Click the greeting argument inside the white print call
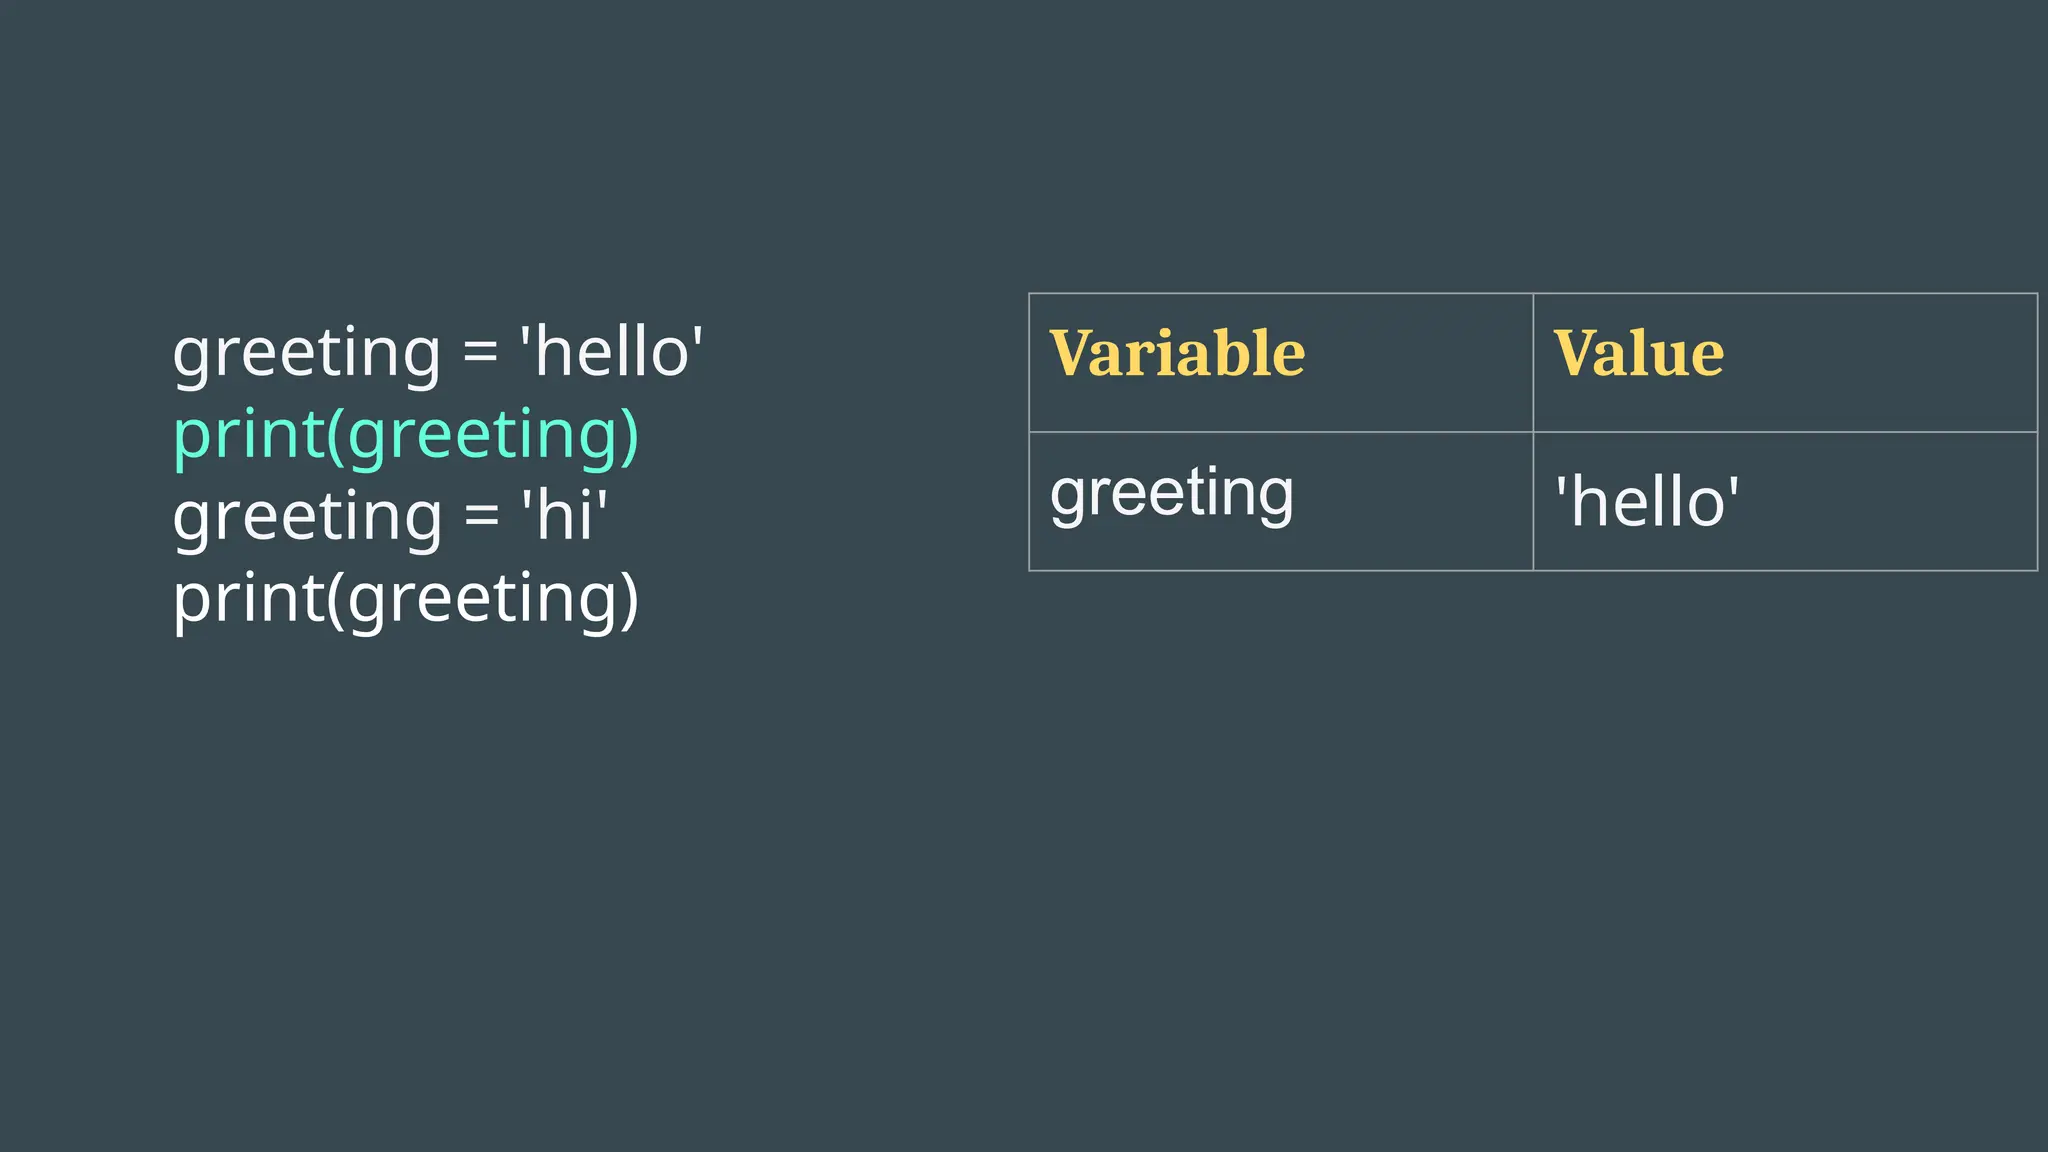This screenshot has width=2048, height=1152. coord(482,601)
